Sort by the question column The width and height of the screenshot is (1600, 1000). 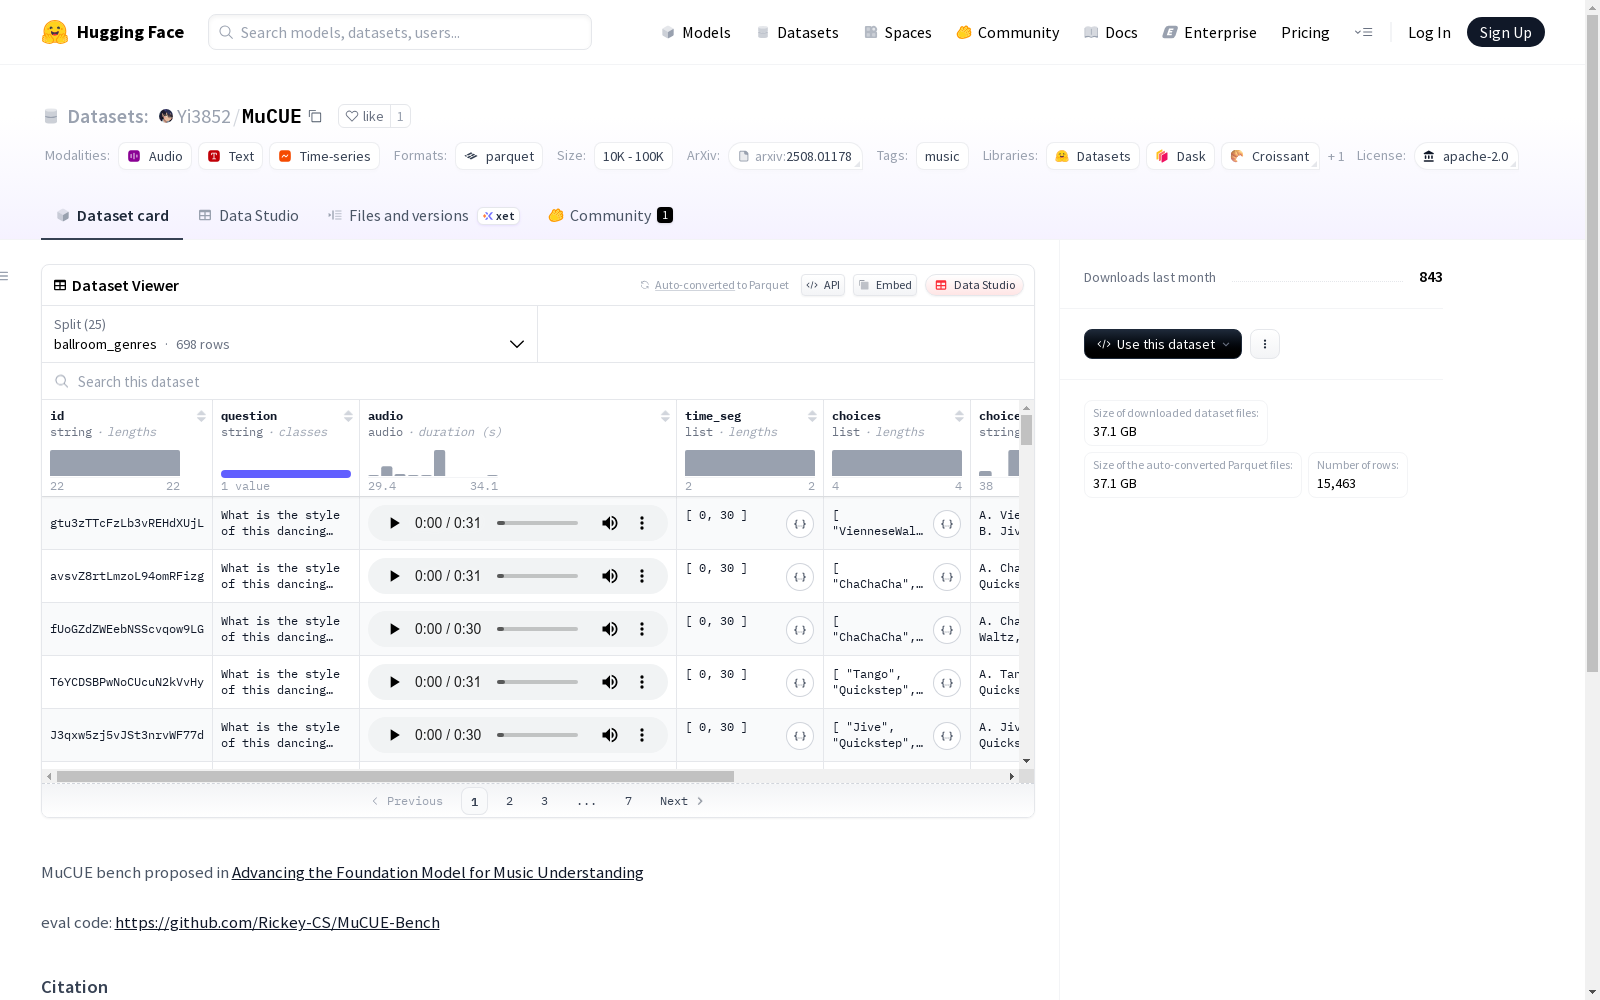pyautogui.click(x=348, y=416)
